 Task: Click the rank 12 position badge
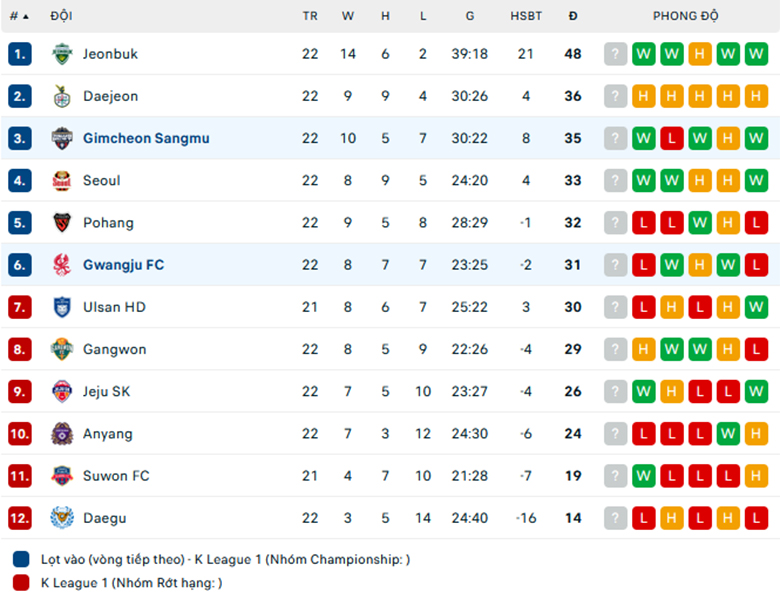coord(20,518)
